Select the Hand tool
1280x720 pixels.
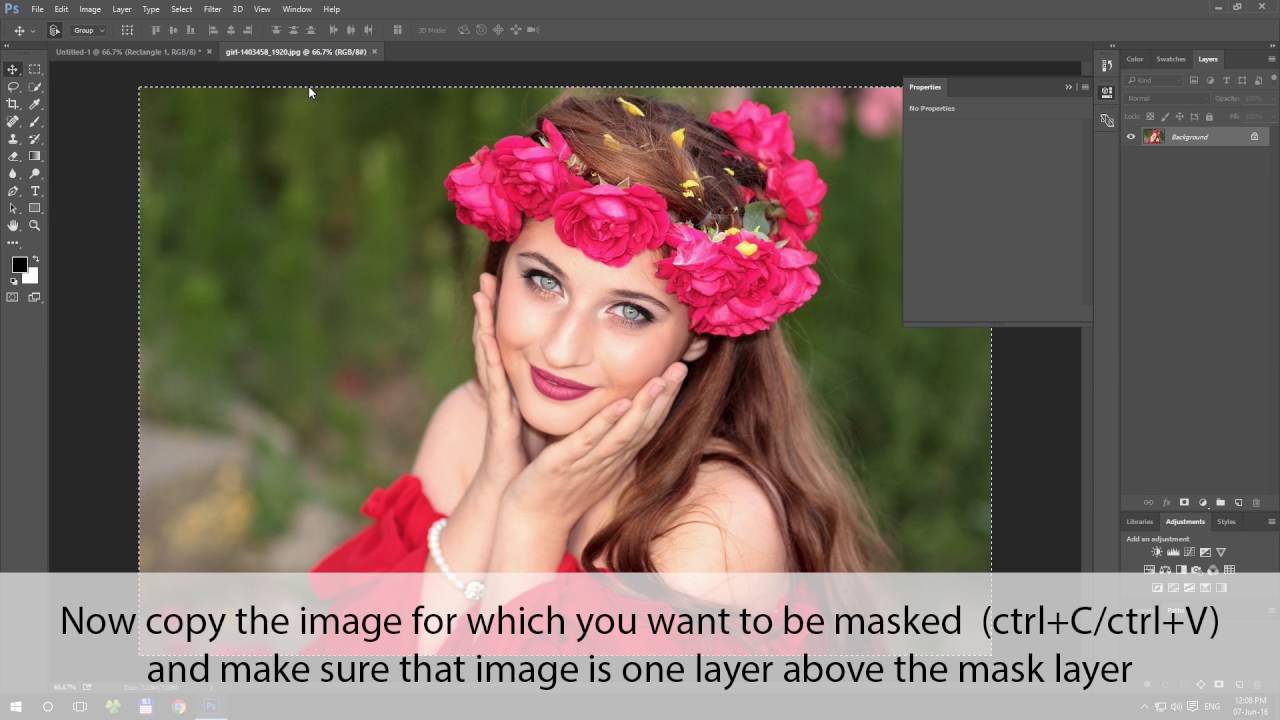pyautogui.click(x=13, y=225)
